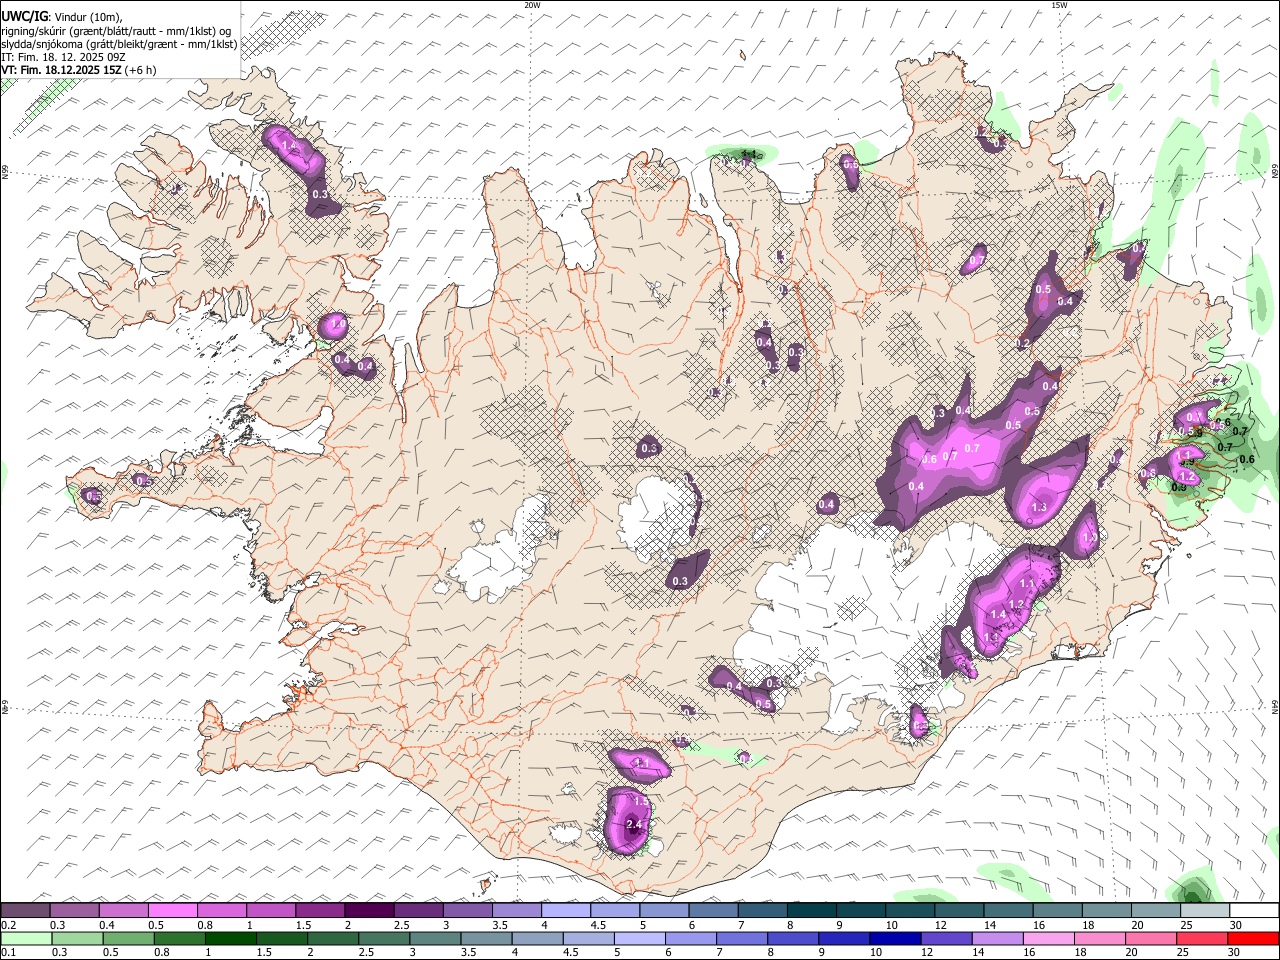Select upper-scale dark teal swatch between 8 and 9
This screenshot has width=1280, height=960.
pyautogui.click(x=813, y=910)
